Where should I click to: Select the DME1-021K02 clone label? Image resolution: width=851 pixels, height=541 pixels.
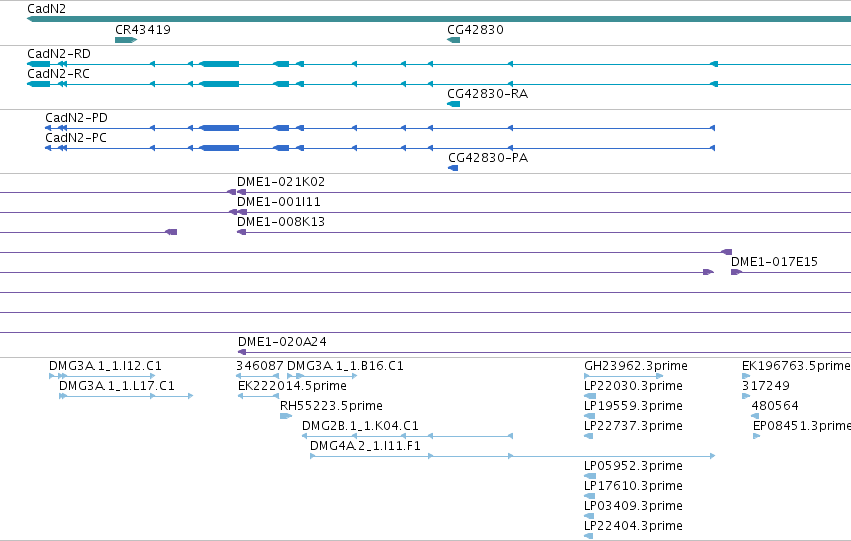pyautogui.click(x=281, y=182)
